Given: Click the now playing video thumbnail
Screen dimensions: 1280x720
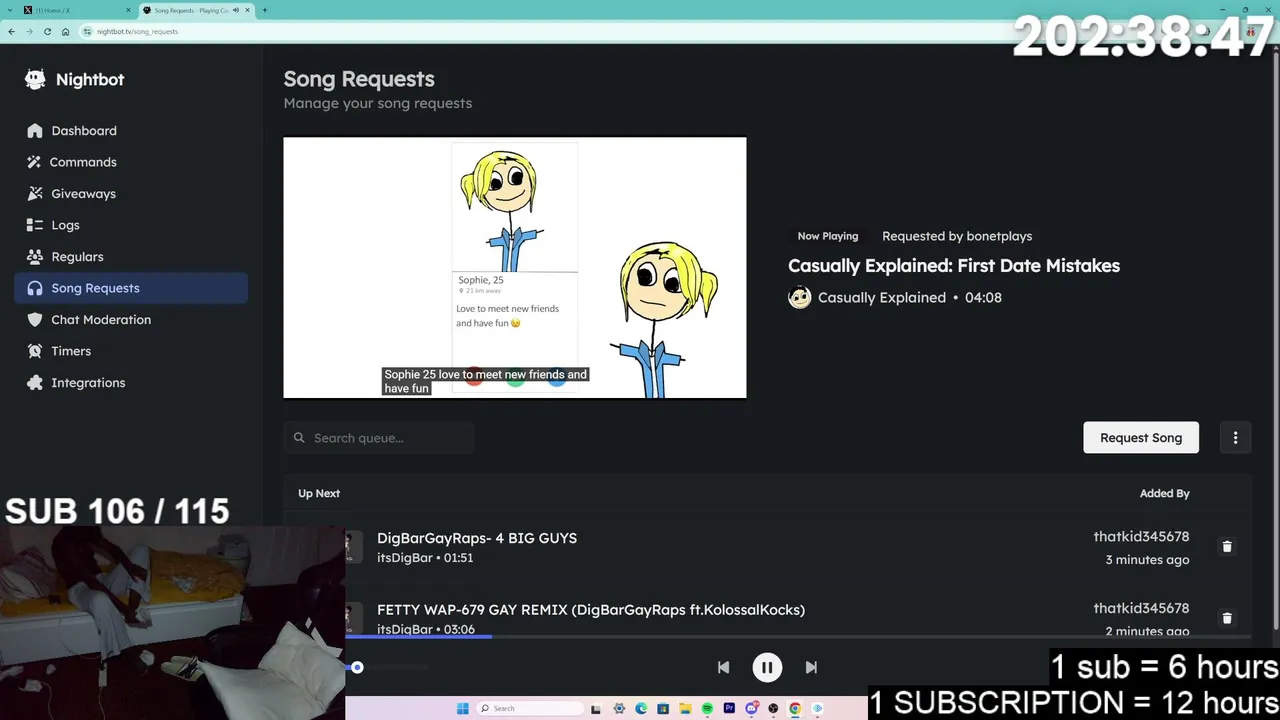Looking at the screenshot, I should (x=515, y=267).
